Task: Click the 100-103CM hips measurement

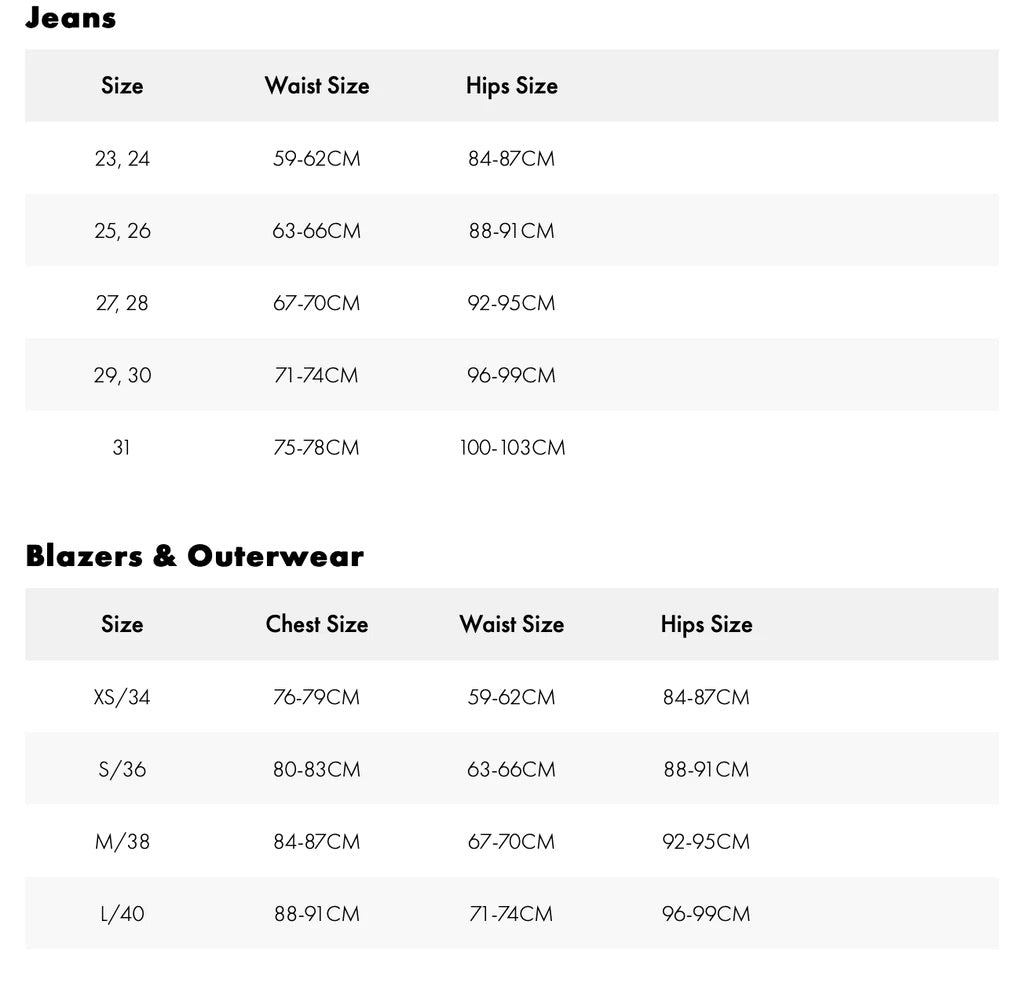Action: click(512, 447)
